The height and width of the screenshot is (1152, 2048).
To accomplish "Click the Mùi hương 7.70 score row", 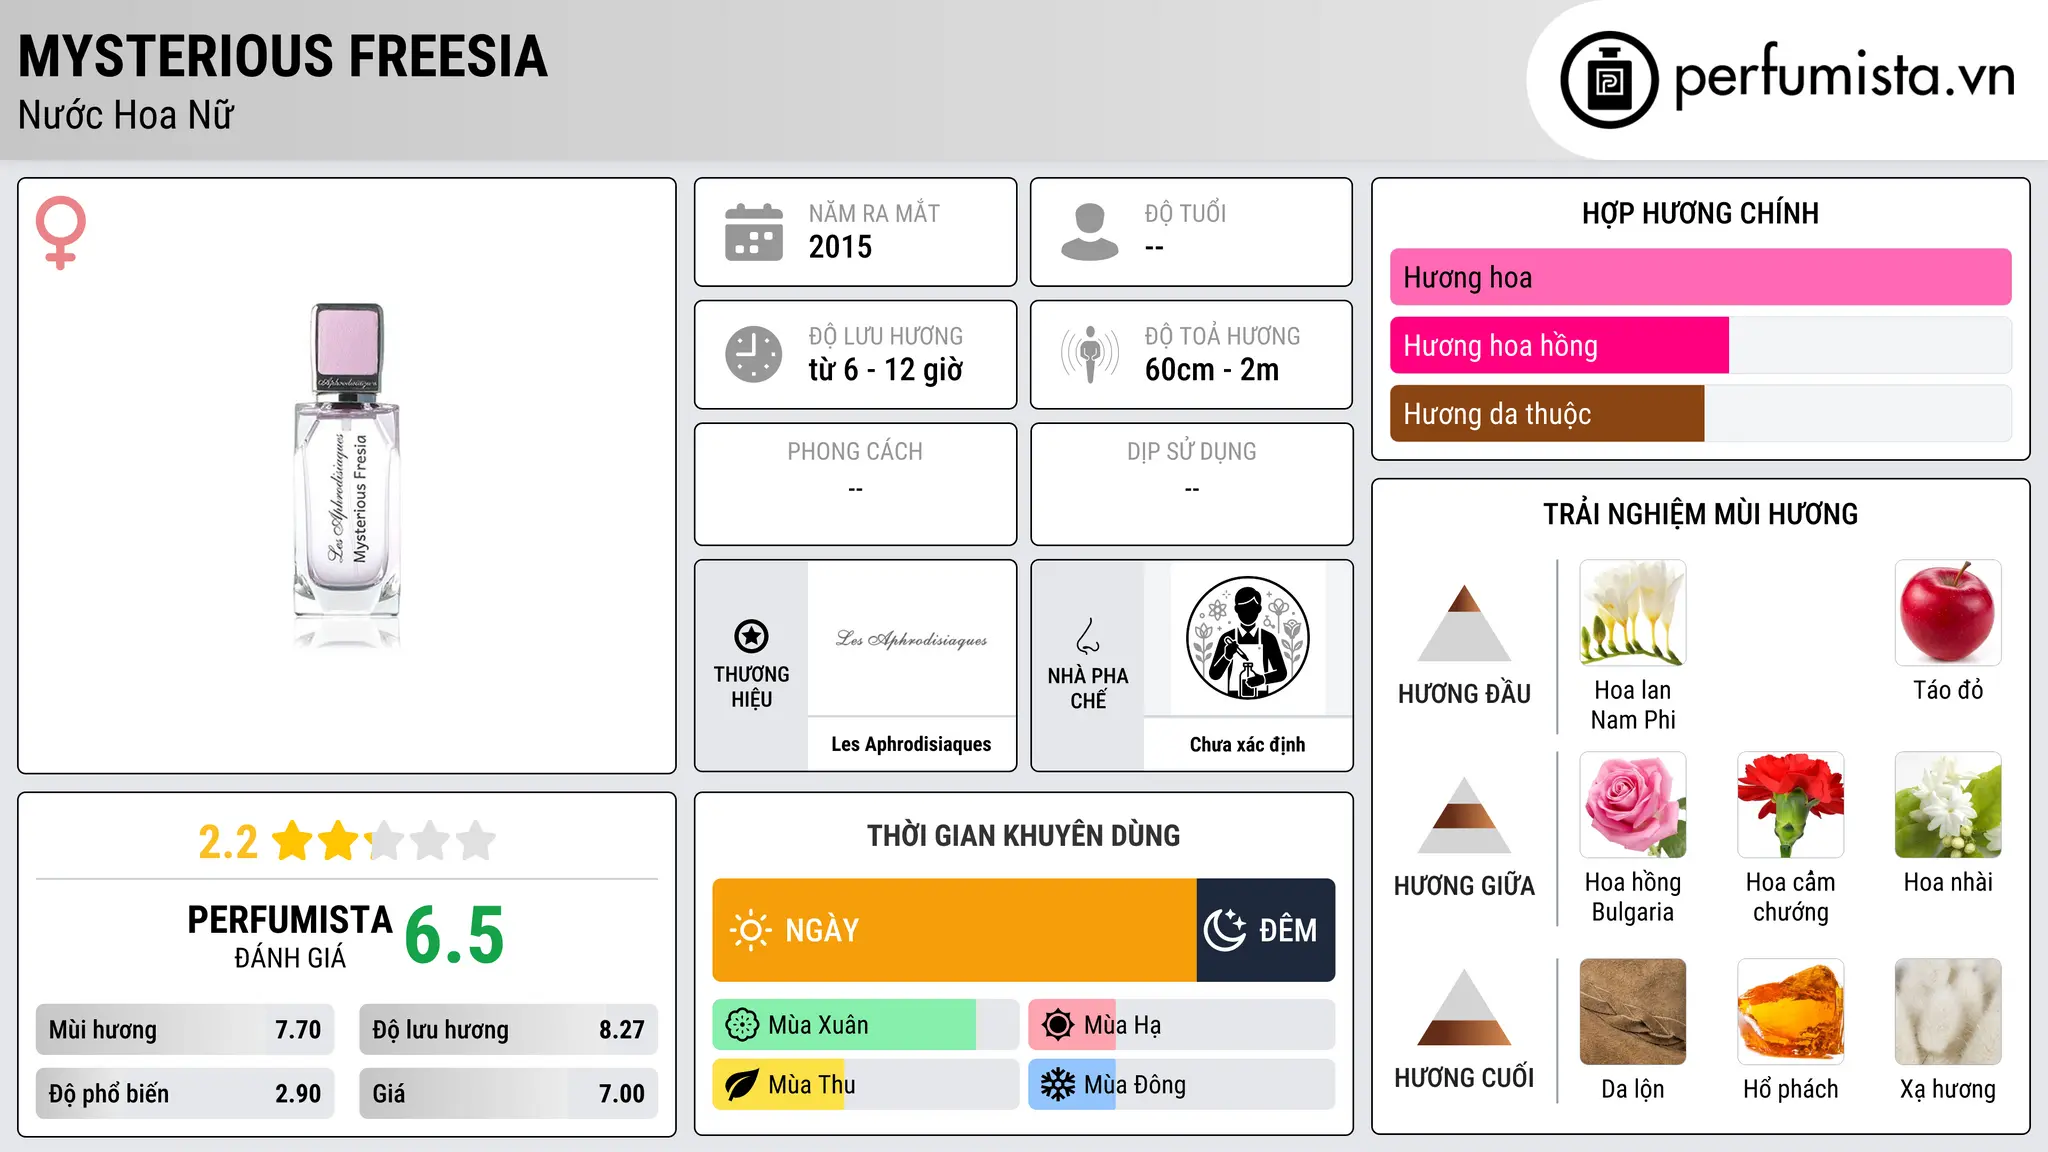I will 185,1029.
